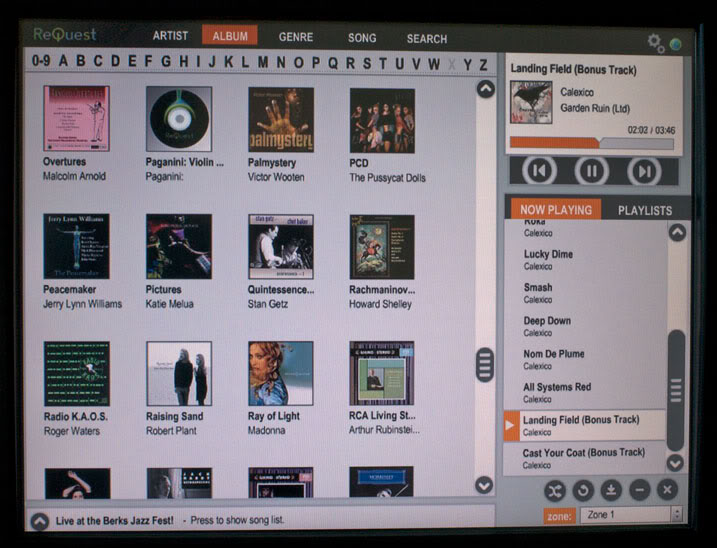This screenshot has width=717, height=548.
Task: Pause the current song
Action: (591, 172)
